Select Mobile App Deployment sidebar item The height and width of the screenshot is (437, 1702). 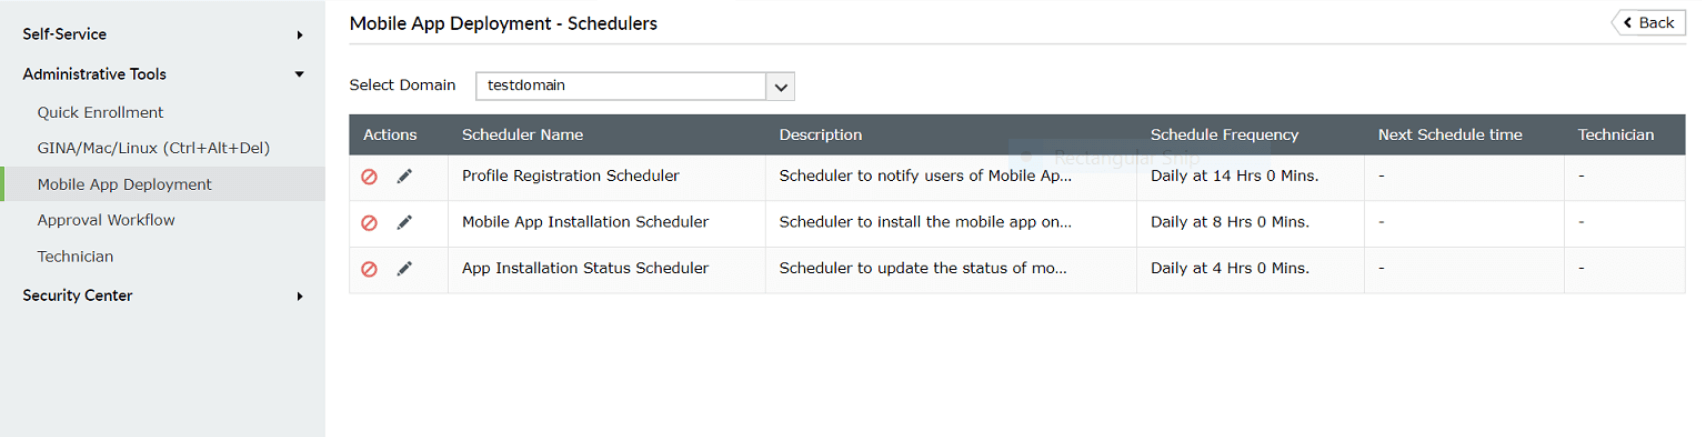(x=124, y=184)
